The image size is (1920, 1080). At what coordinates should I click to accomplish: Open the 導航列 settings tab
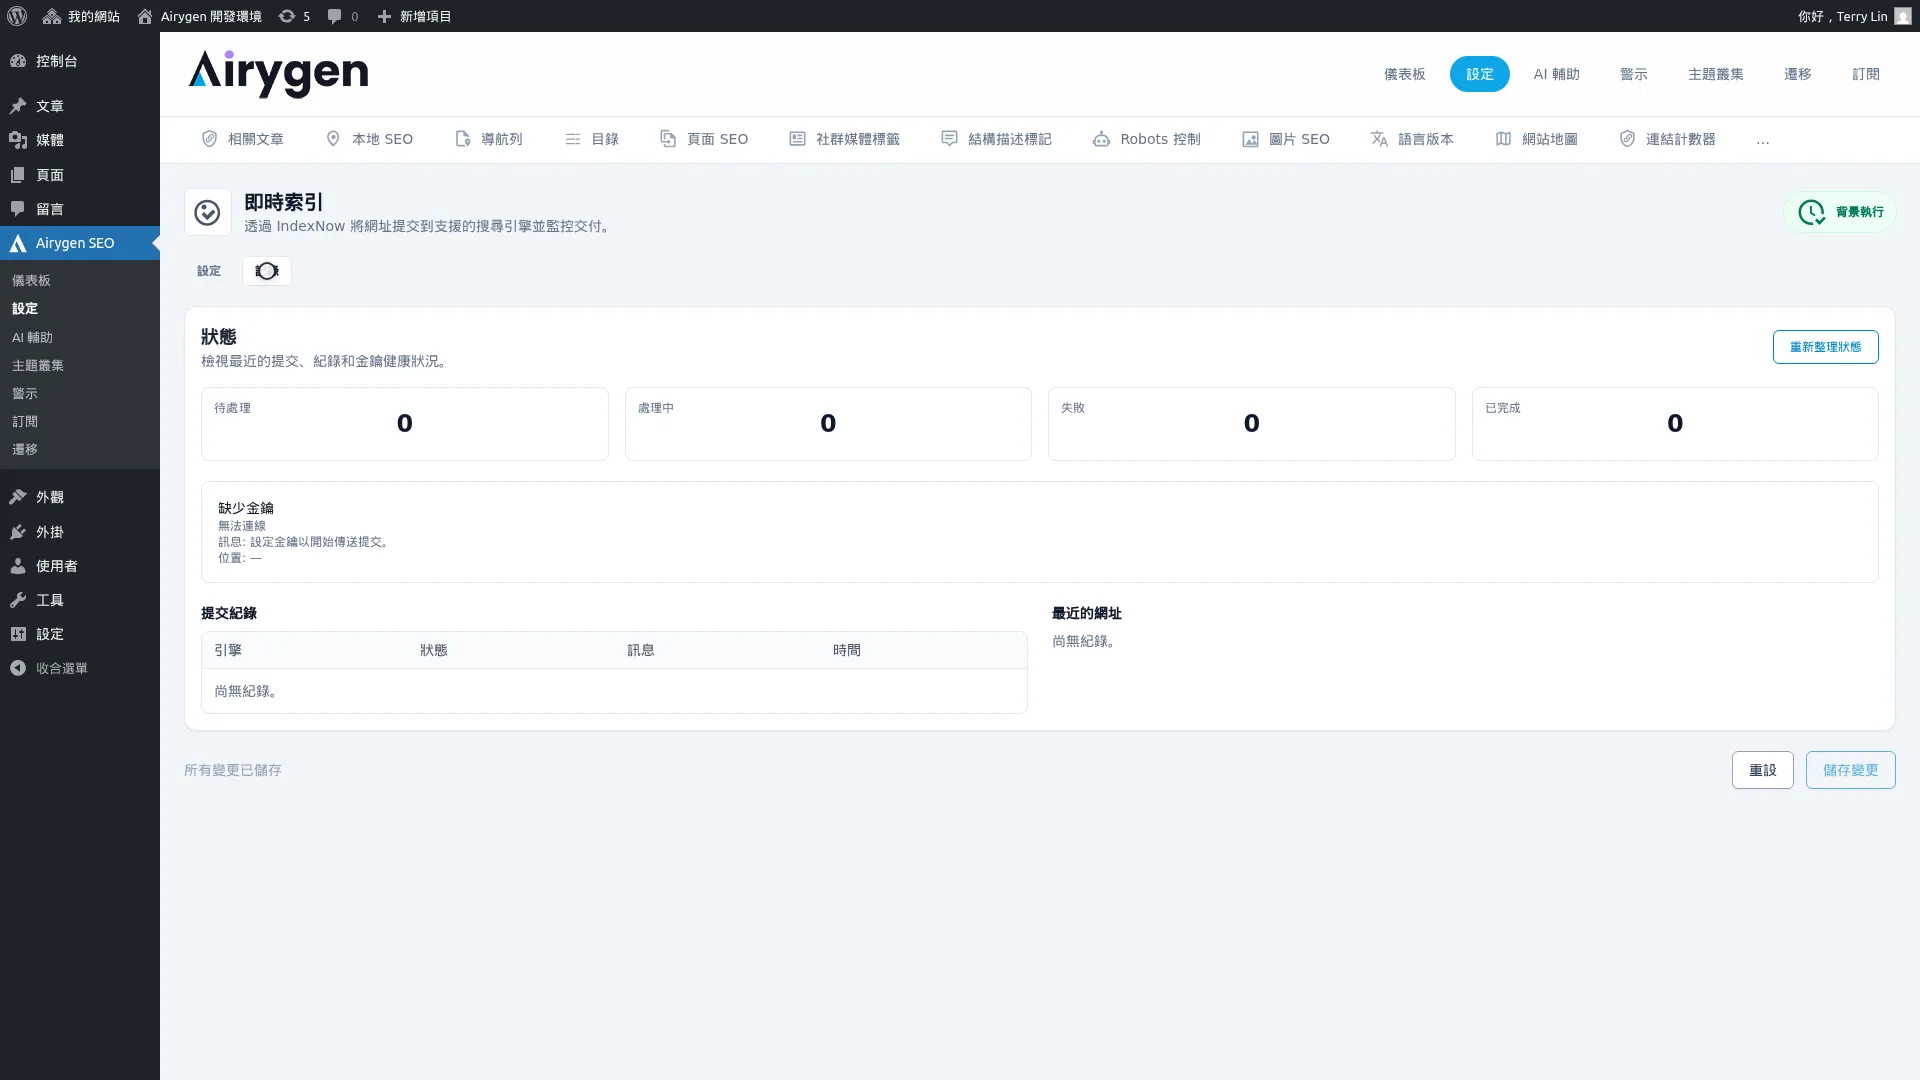tap(489, 139)
